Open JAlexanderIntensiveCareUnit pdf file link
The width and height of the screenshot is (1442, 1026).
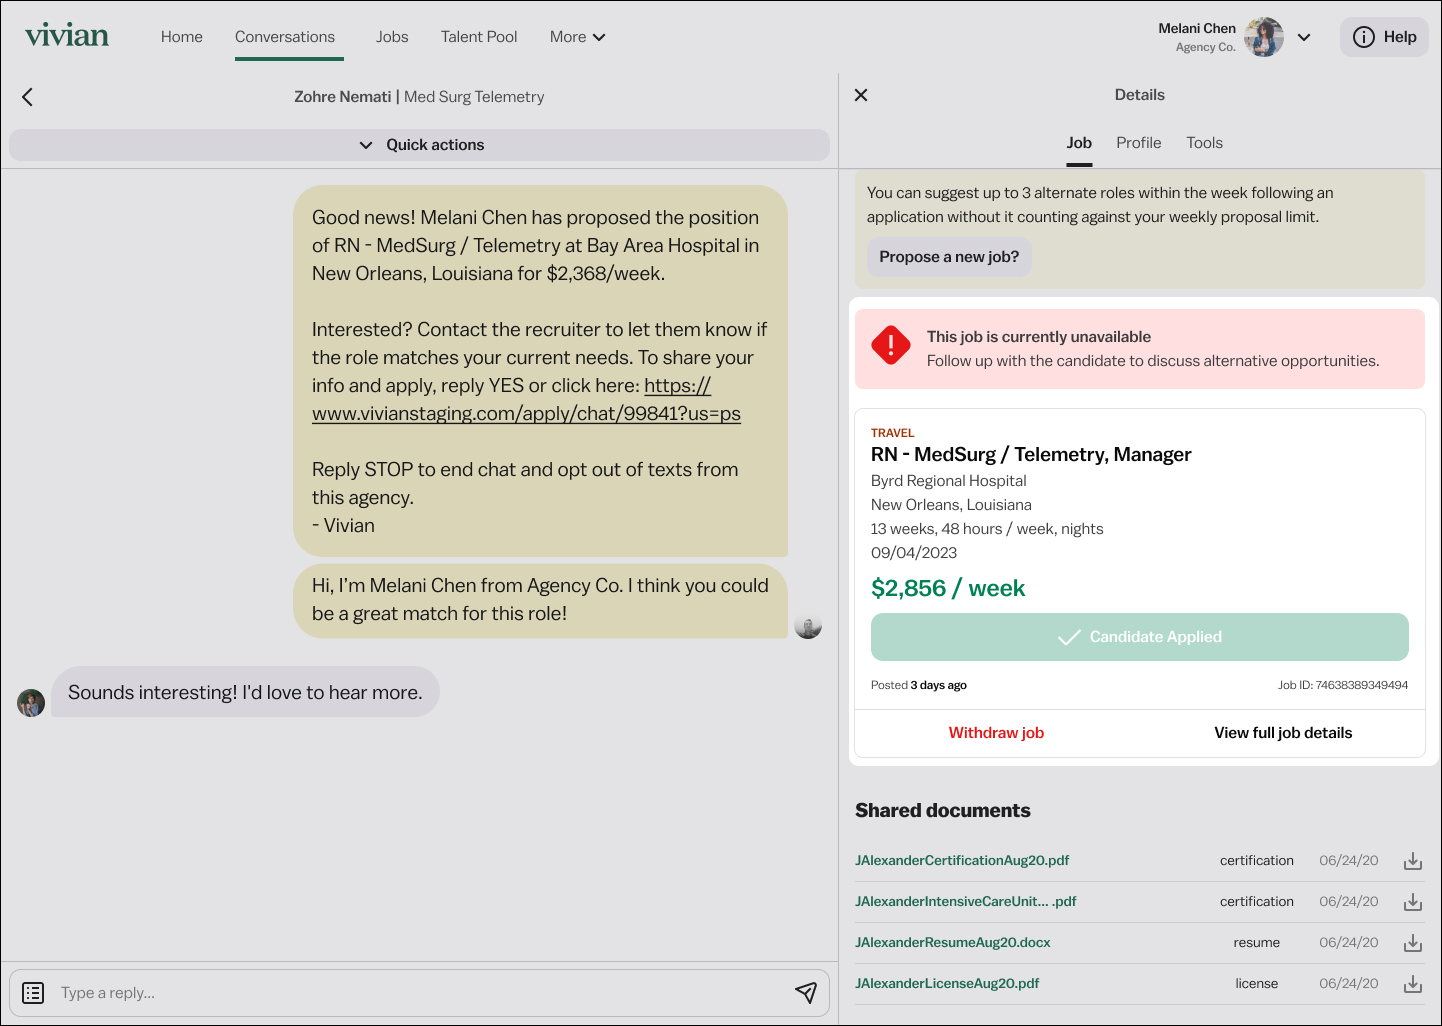pyautogui.click(x=966, y=901)
